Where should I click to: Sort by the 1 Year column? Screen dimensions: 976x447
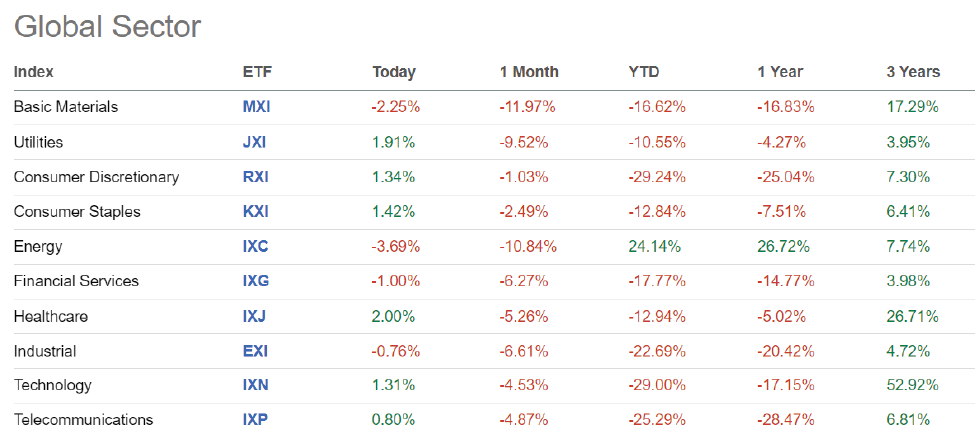[x=780, y=72]
